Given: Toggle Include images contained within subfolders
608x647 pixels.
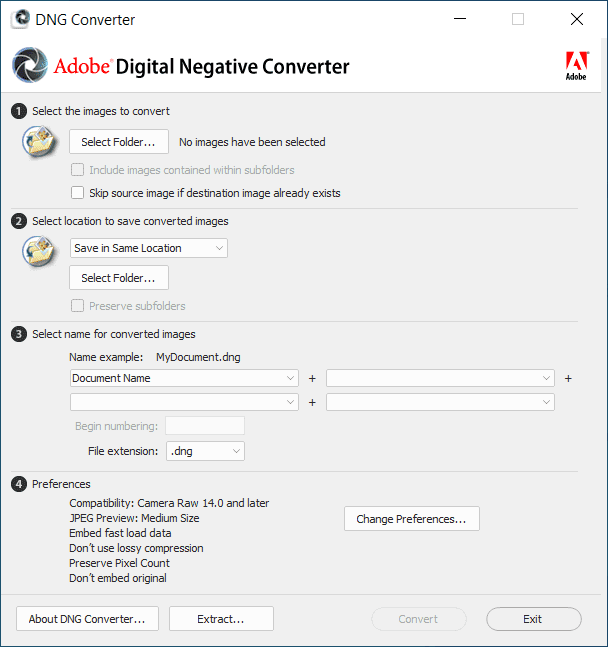Looking at the screenshot, I should (77, 170).
